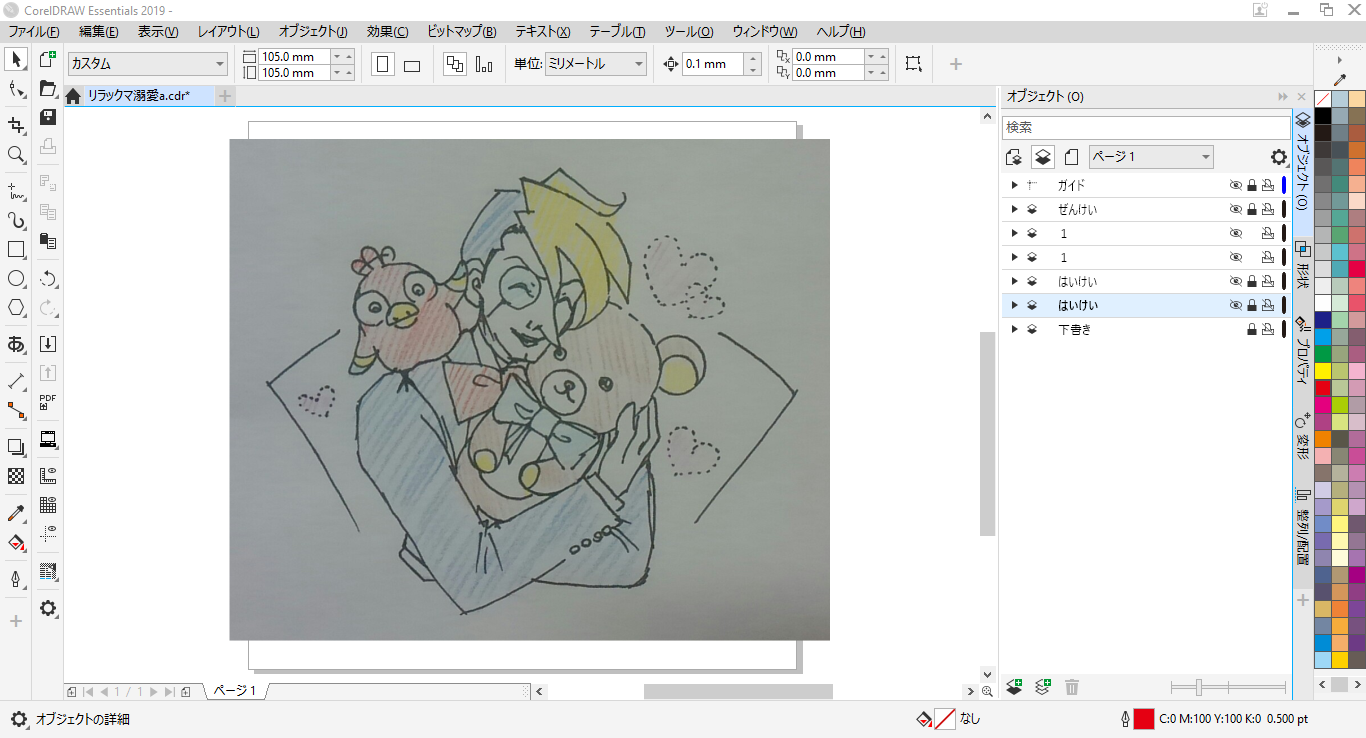Image resolution: width=1366 pixels, height=738 pixels.
Task: Expand the 下書き layer
Action: tap(1014, 329)
